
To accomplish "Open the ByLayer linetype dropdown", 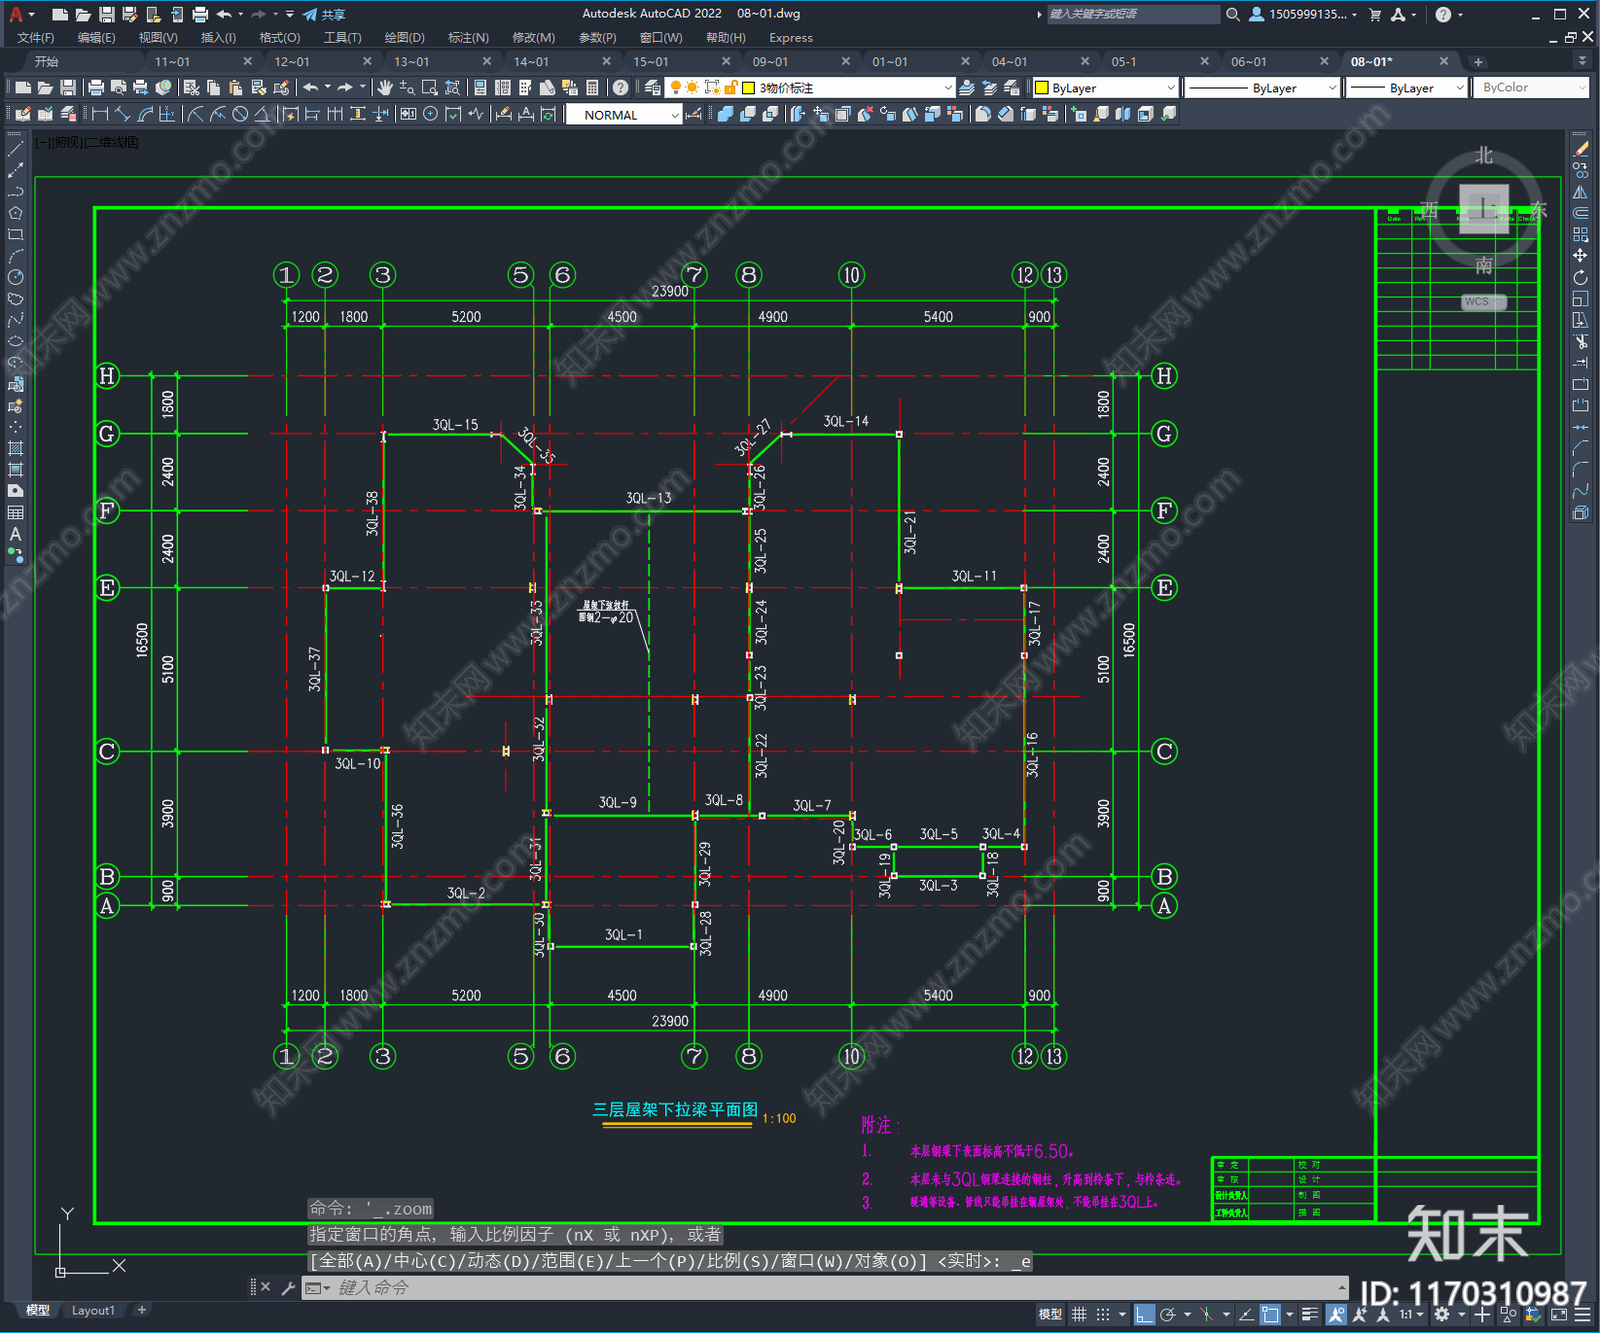I will (x=1262, y=88).
